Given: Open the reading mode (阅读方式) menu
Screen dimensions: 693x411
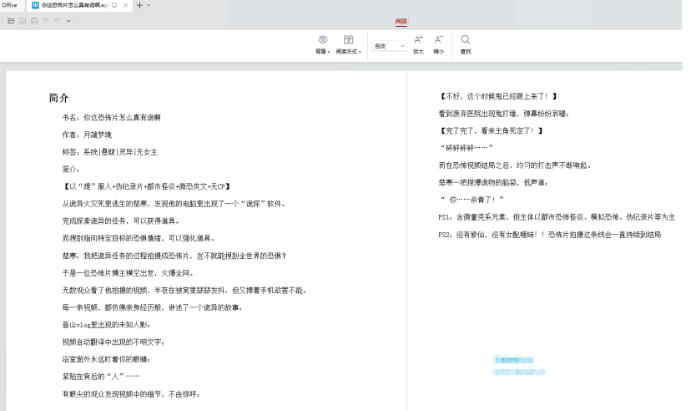Looking at the screenshot, I should point(348,45).
